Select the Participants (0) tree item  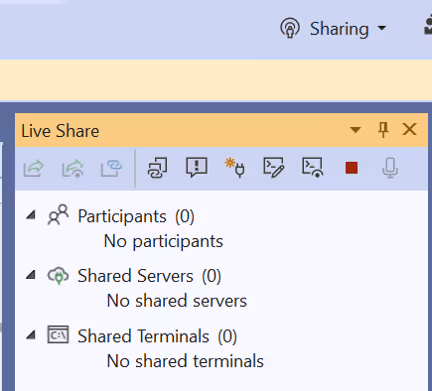[136, 216]
